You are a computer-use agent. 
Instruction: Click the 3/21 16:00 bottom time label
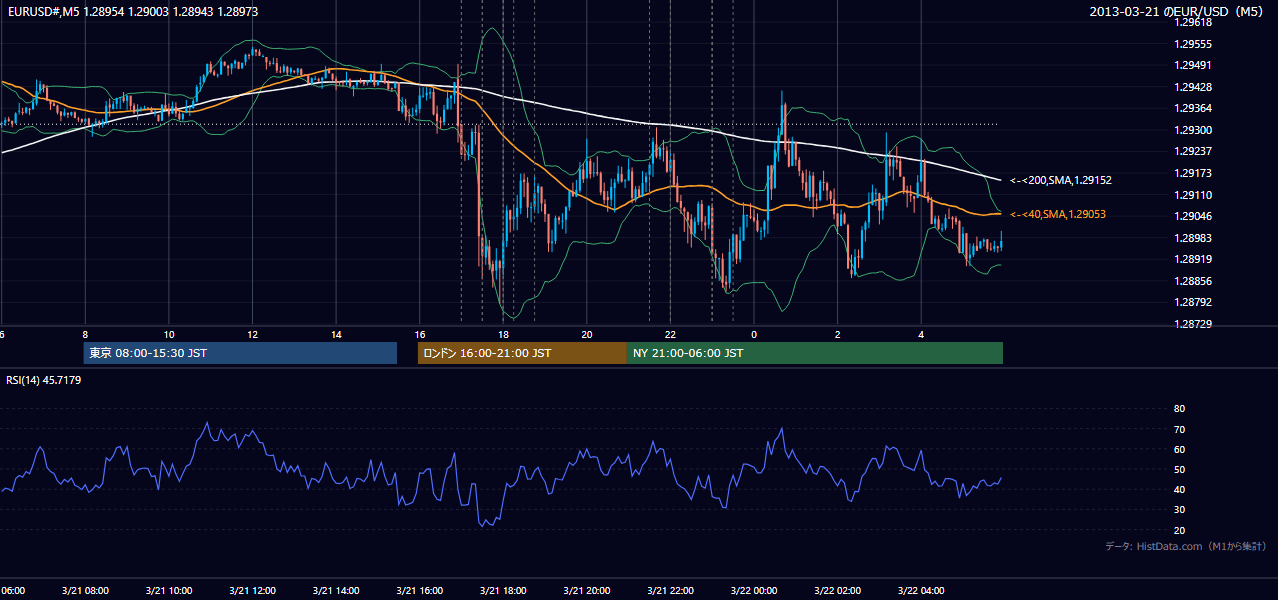click(419, 590)
